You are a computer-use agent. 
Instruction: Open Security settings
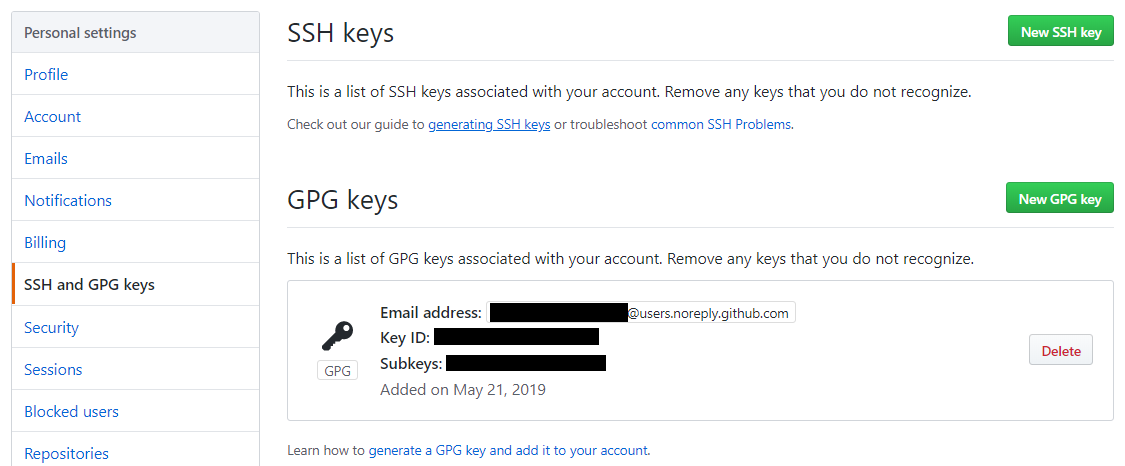click(51, 328)
